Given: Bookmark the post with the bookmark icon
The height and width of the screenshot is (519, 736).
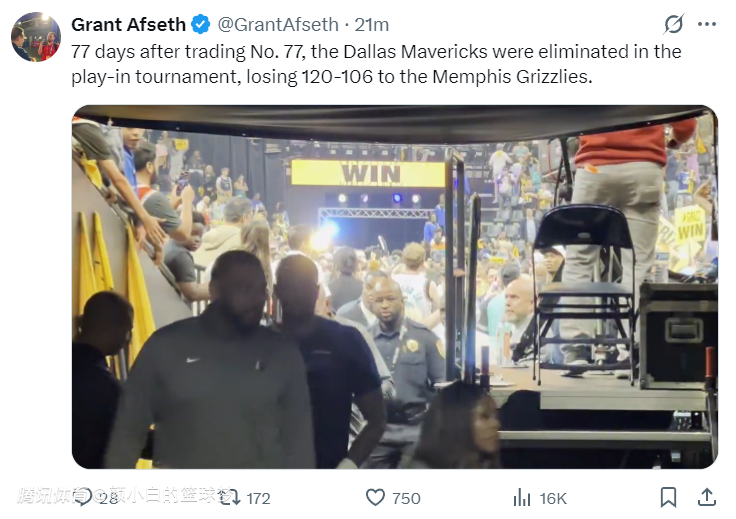Looking at the screenshot, I should (x=668, y=497).
